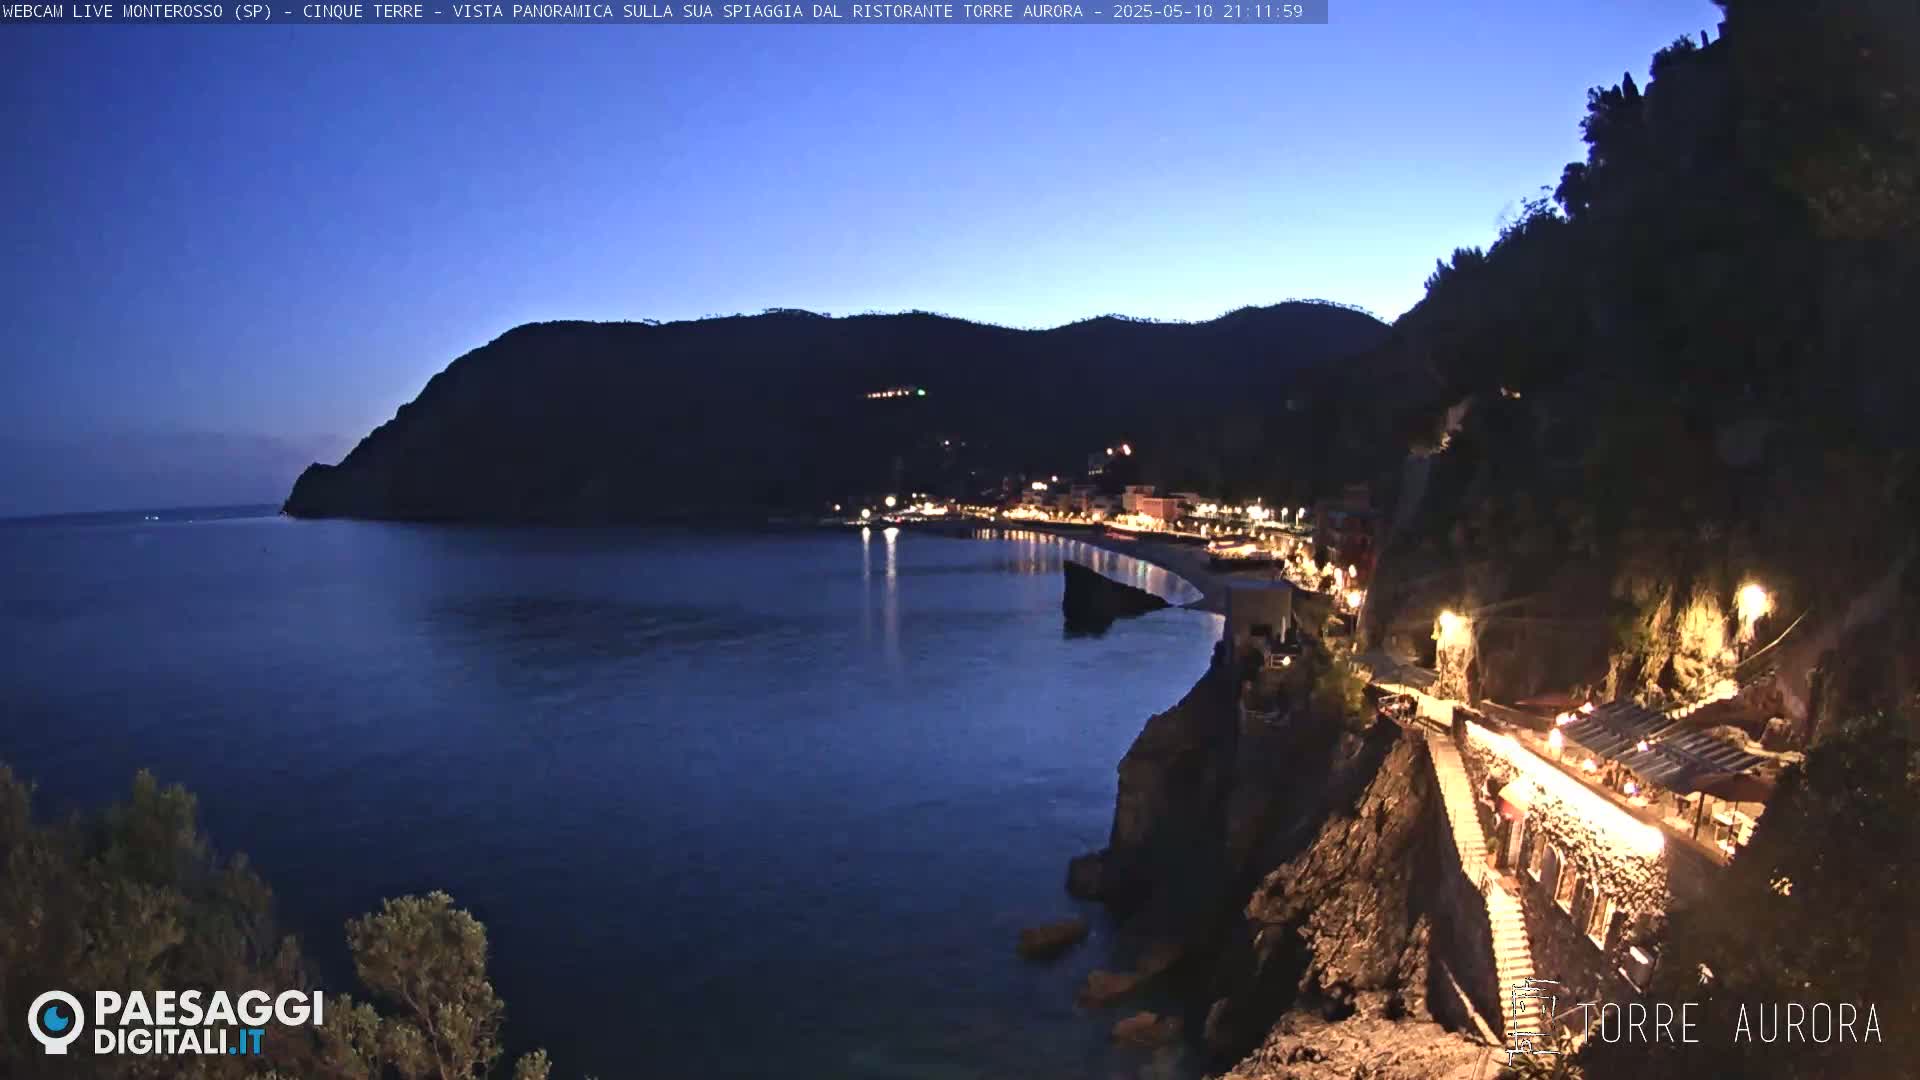The width and height of the screenshot is (1920, 1080).
Task: Click the Paesaggi Digitali eye logo icon
Action: click(56, 1021)
